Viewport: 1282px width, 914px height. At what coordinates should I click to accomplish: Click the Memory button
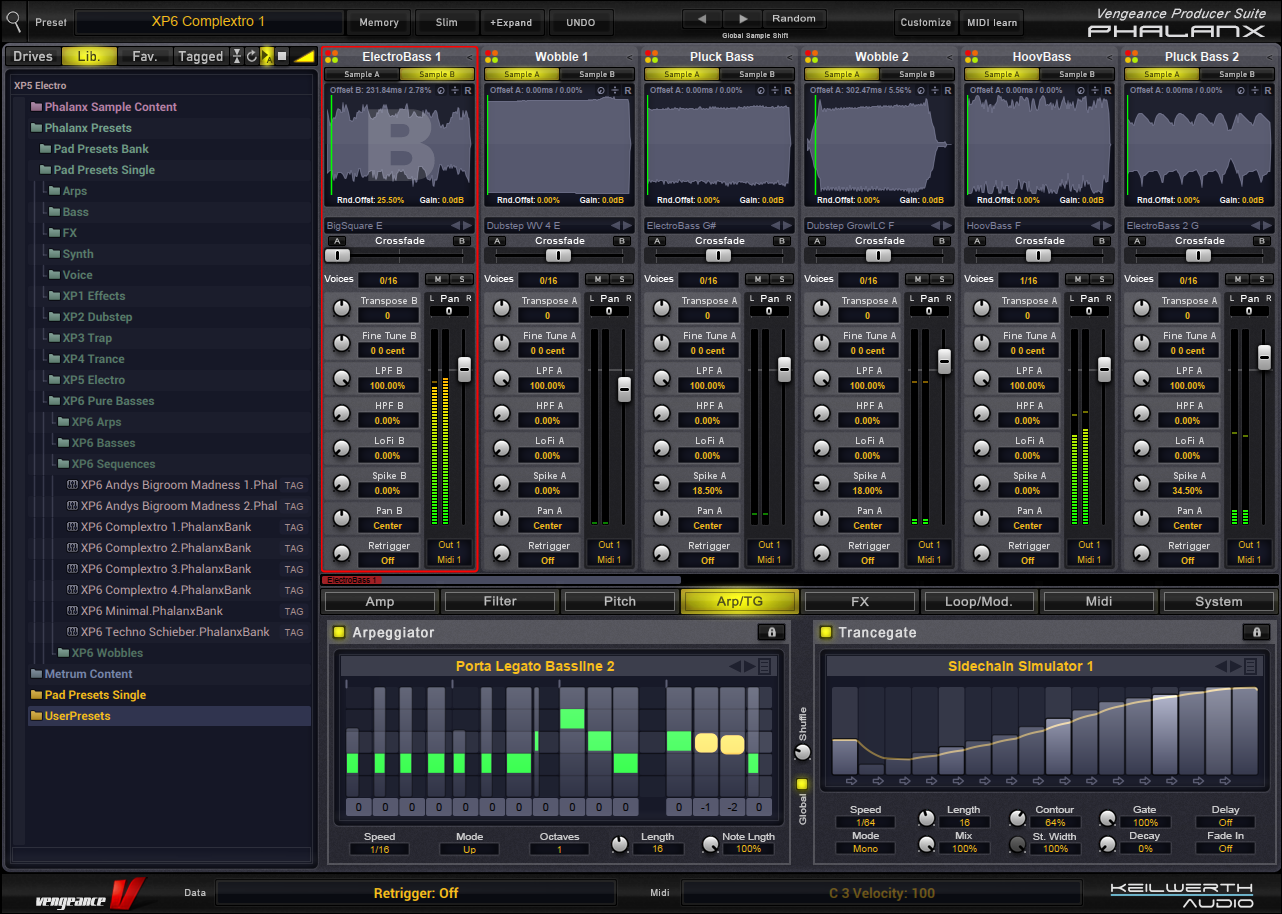click(379, 22)
